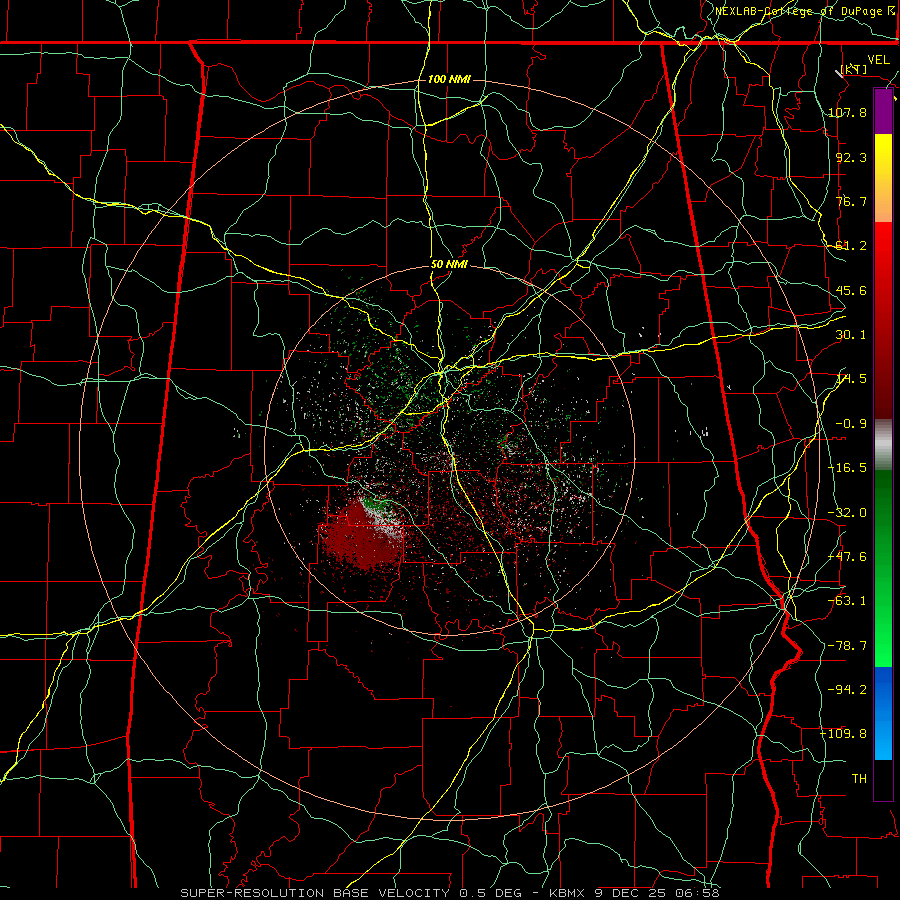Click the 30.1 value on velocity scale

(x=851, y=335)
